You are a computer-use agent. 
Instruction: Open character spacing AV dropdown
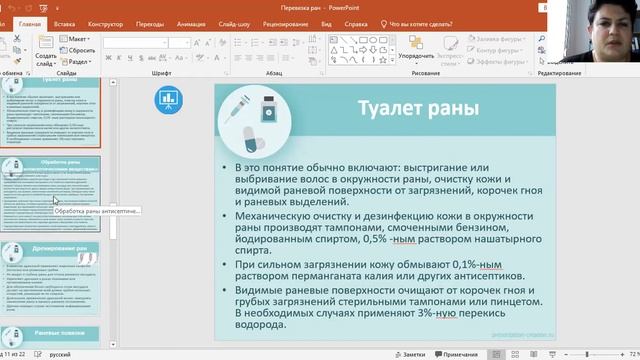click(x=164, y=58)
